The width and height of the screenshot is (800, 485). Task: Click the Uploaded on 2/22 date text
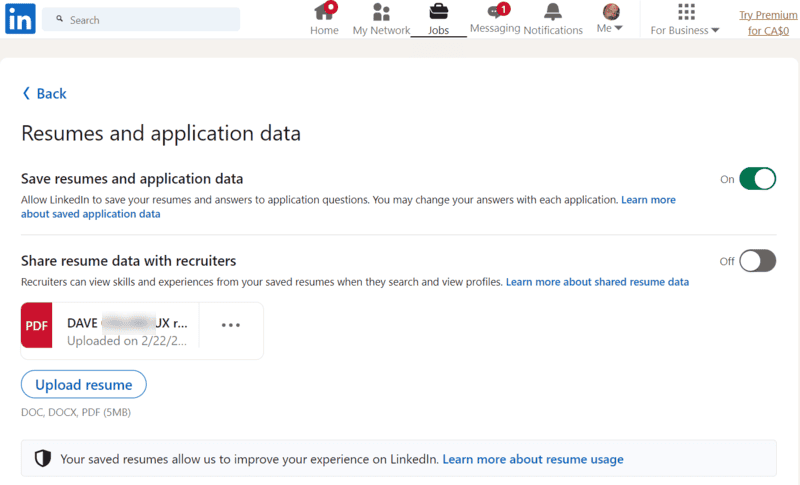127,341
